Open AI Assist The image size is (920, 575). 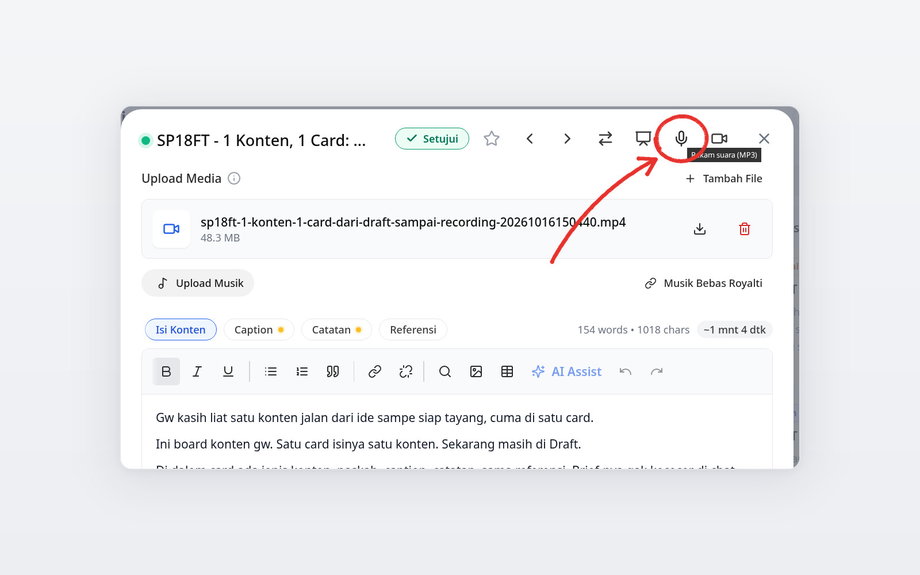(x=566, y=371)
